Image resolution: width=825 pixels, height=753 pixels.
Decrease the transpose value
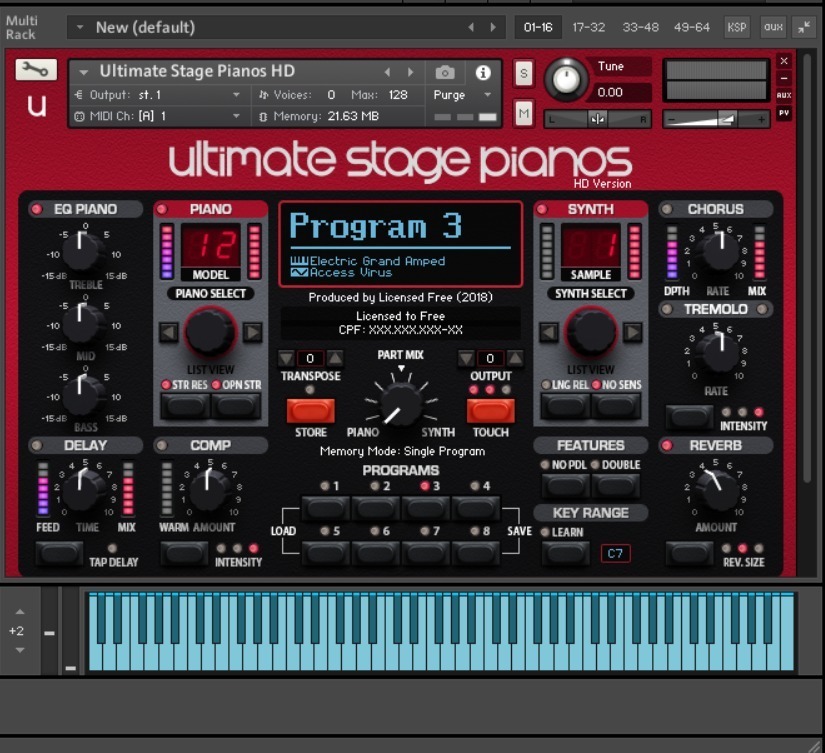tap(286, 358)
